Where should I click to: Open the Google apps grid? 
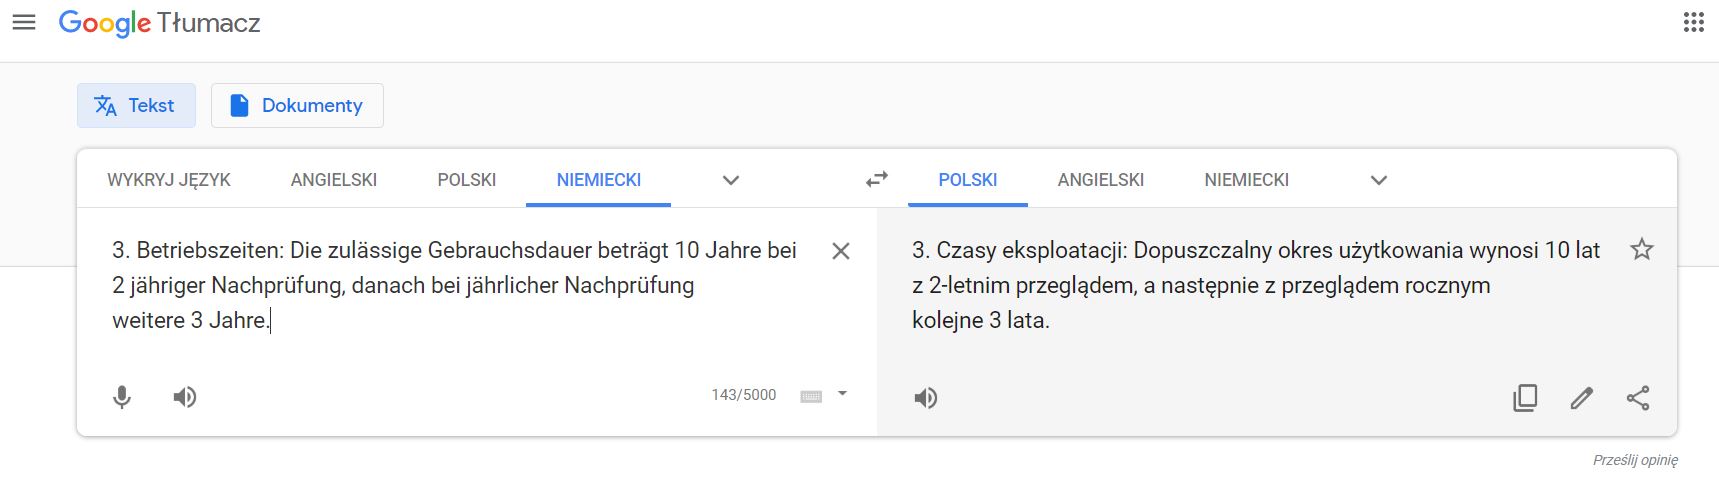point(1693,22)
